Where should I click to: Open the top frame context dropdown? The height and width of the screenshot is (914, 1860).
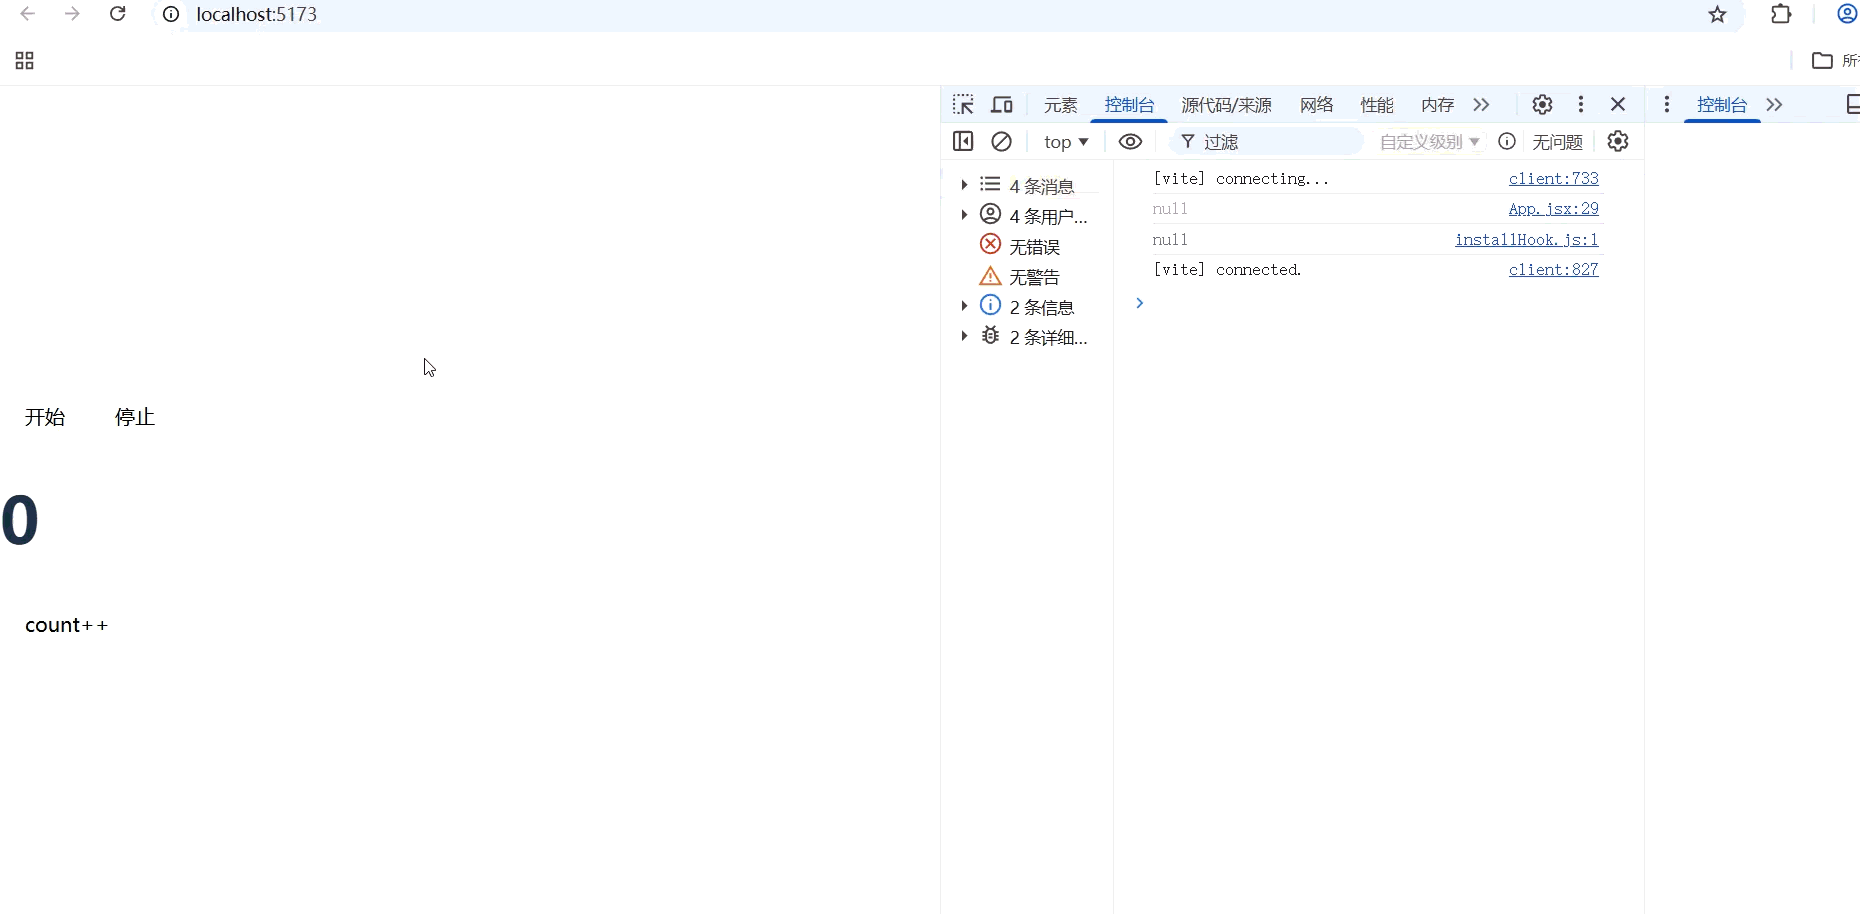(1065, 141)
